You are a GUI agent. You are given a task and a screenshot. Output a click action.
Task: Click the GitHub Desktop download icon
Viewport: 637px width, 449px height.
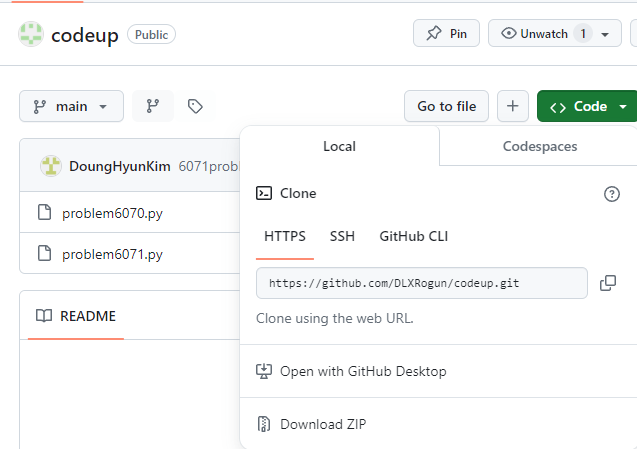click(x=264, y=371)
